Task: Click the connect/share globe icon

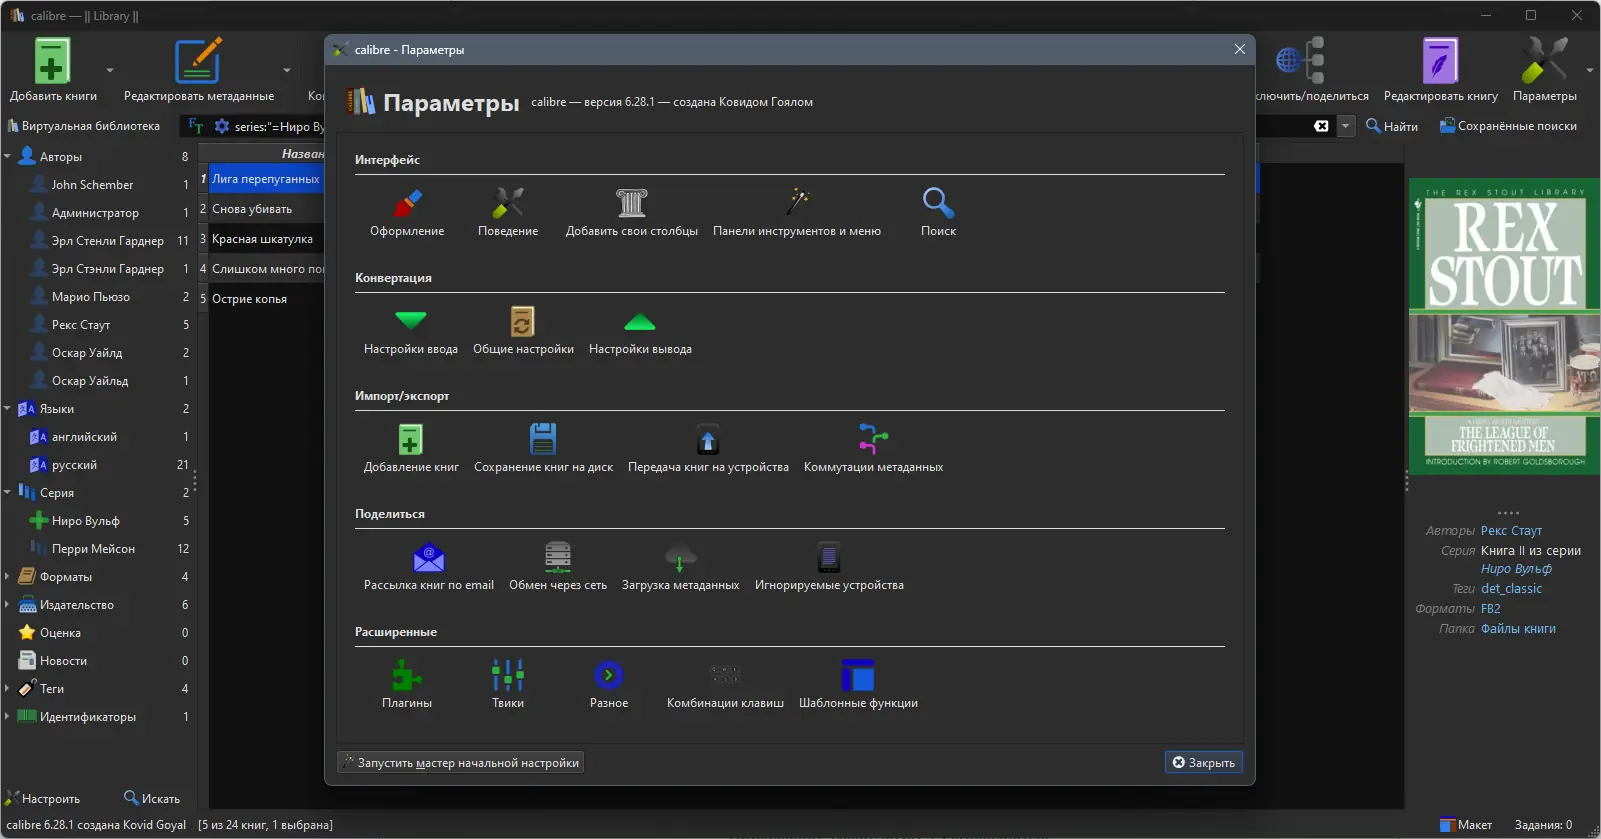Action: click(x=1300, y=61)
